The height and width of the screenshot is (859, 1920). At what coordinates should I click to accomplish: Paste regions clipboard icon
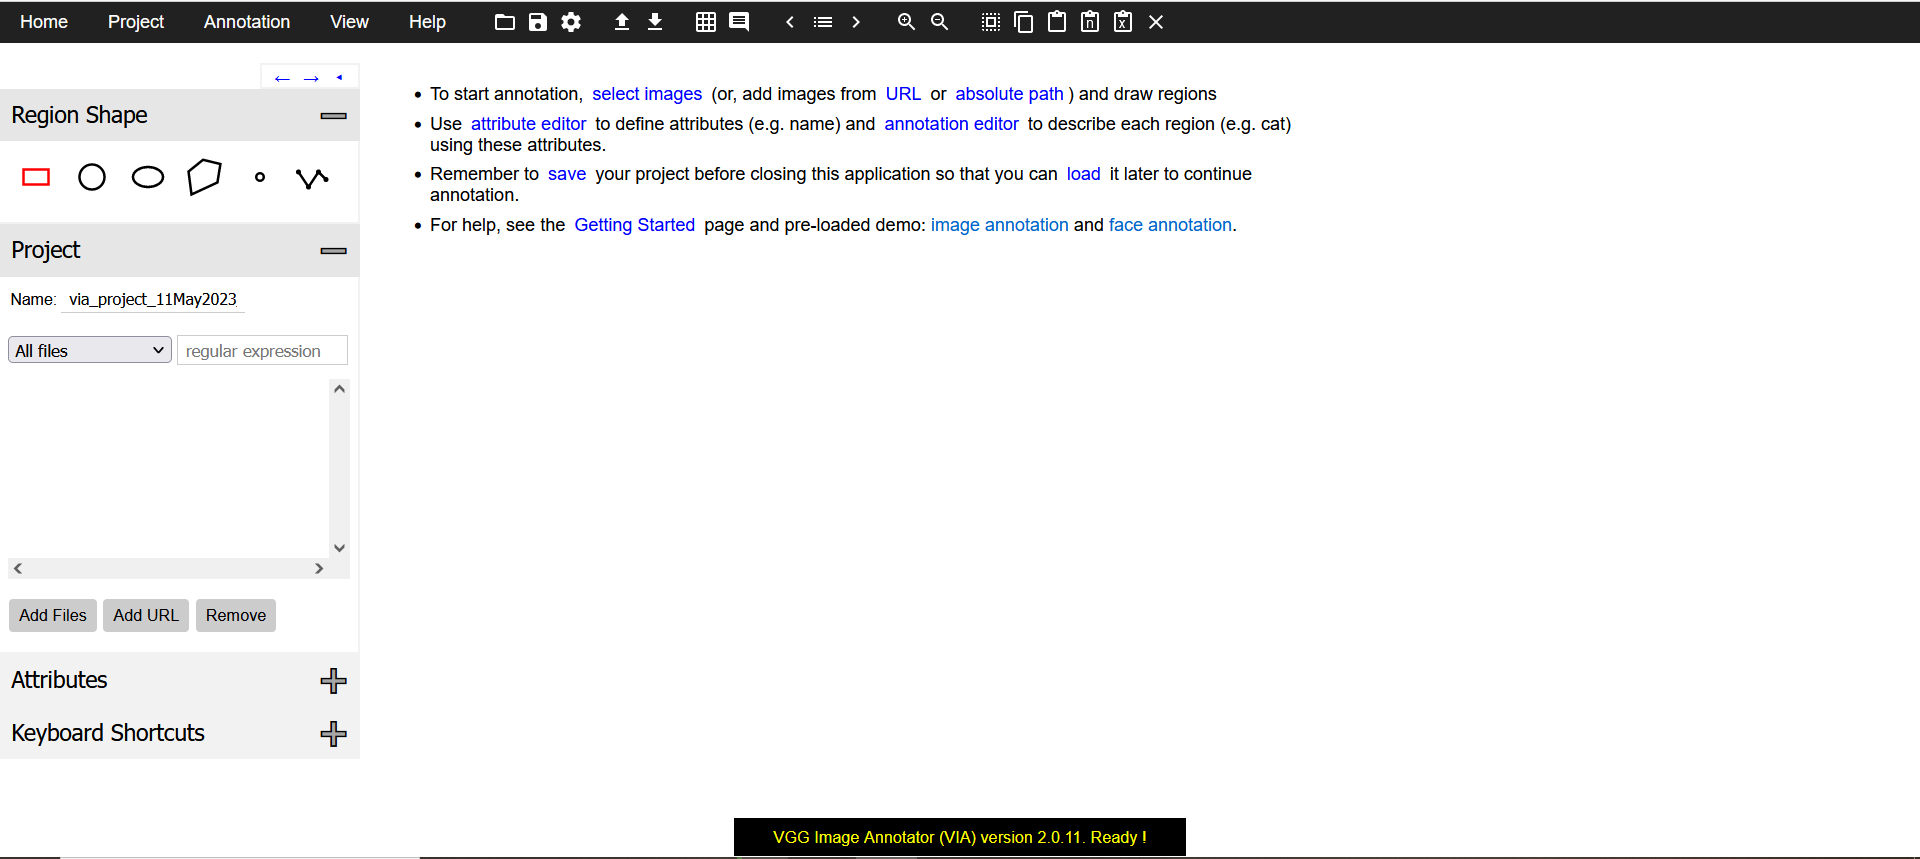click(1057, 22)
